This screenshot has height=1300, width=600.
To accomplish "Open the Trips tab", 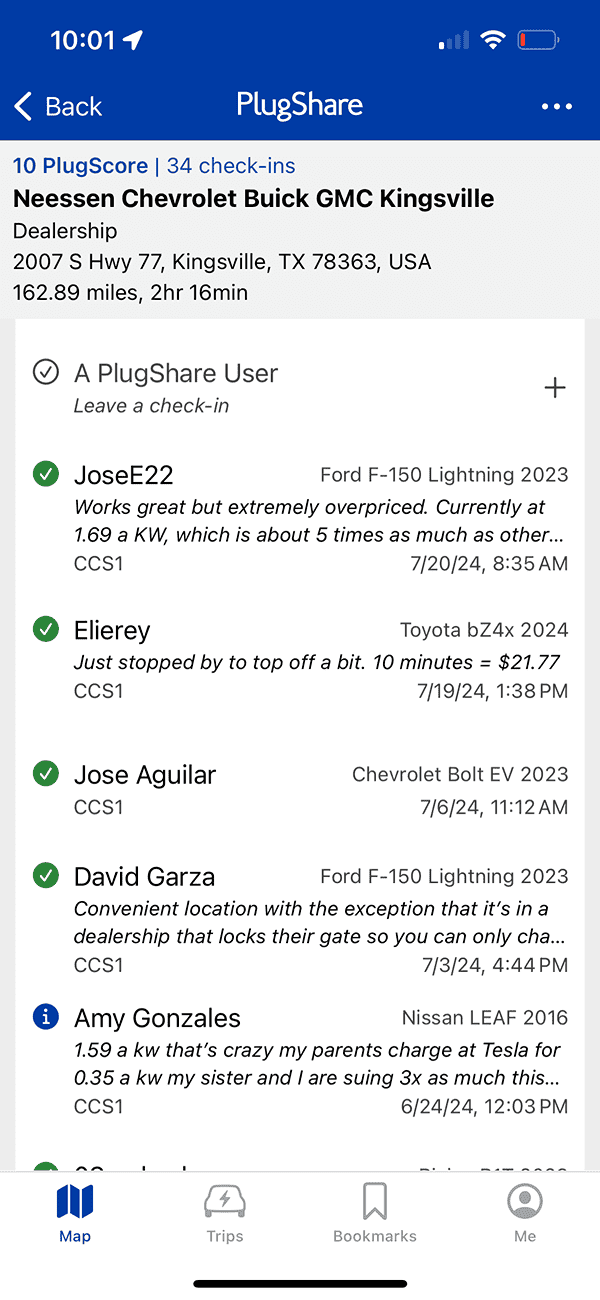I will [225, 1213].
